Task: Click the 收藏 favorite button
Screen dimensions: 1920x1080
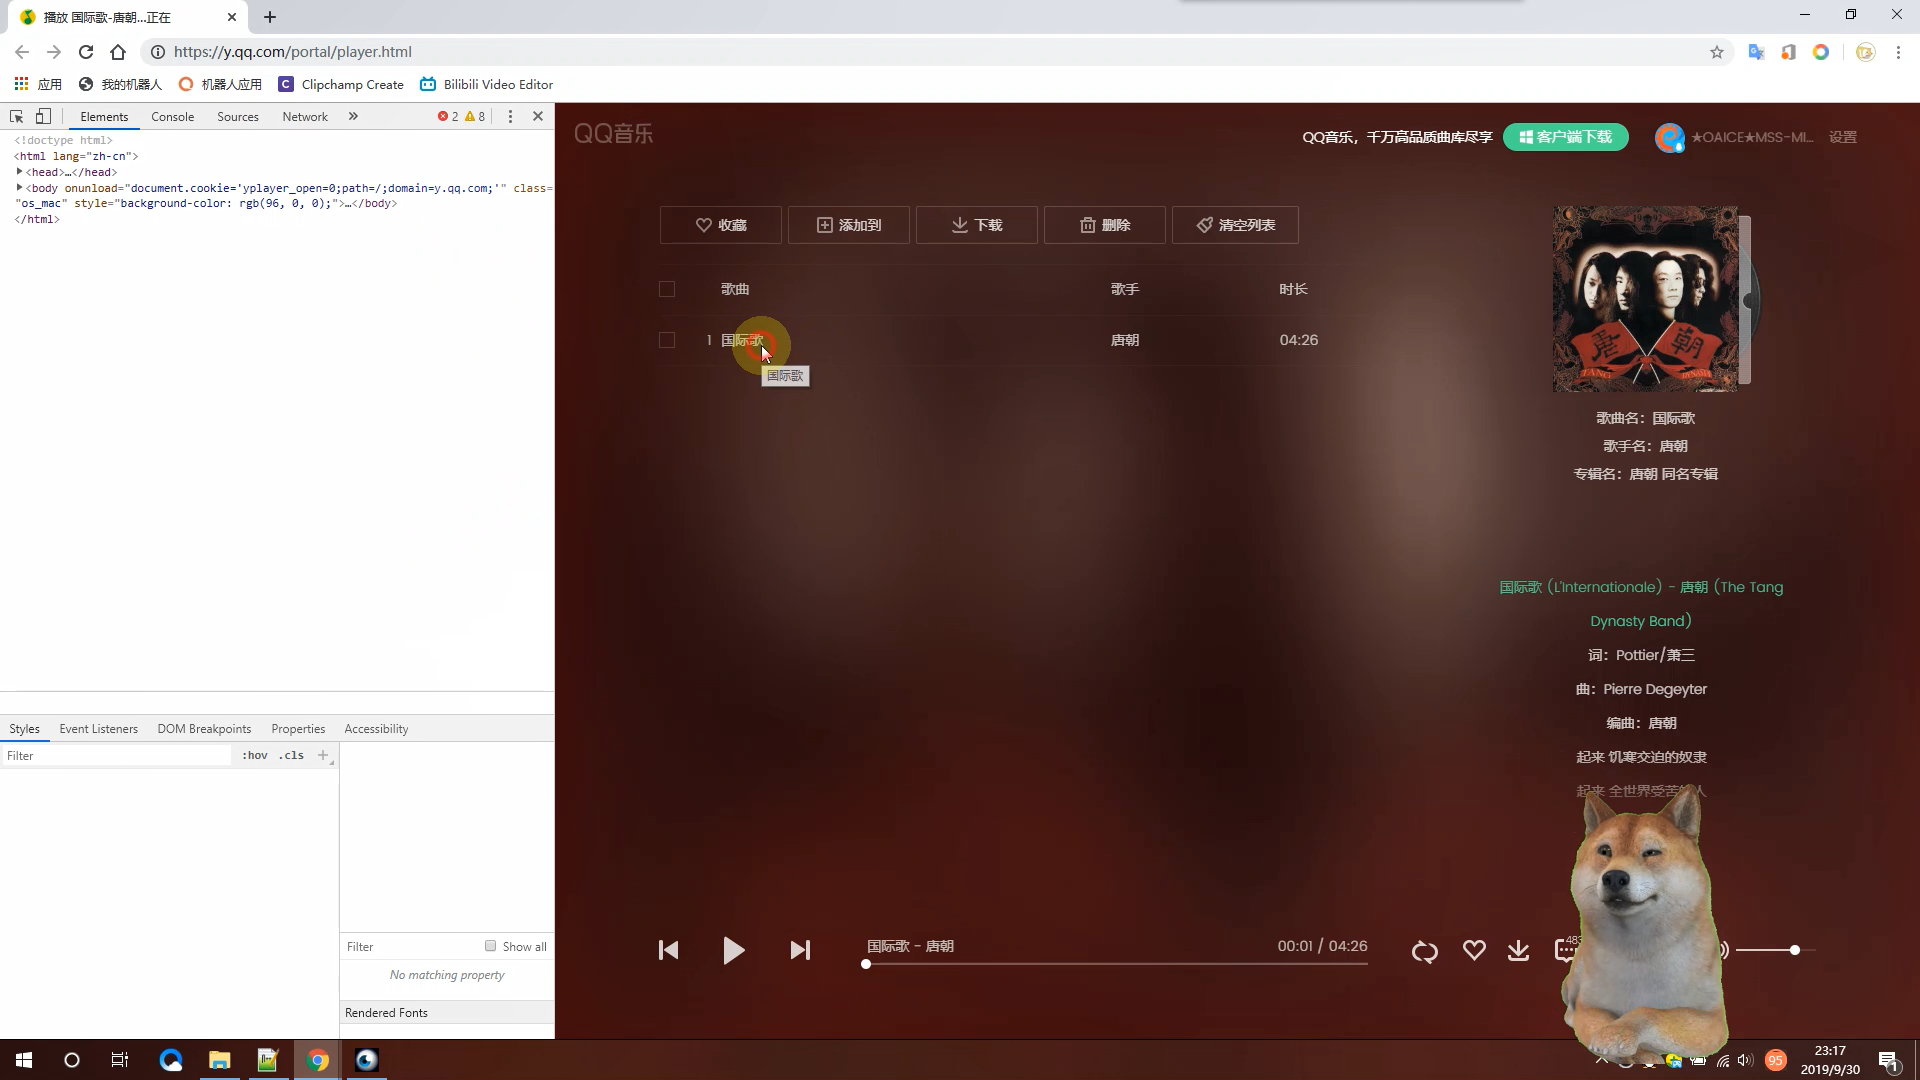Action: [721, 225]
